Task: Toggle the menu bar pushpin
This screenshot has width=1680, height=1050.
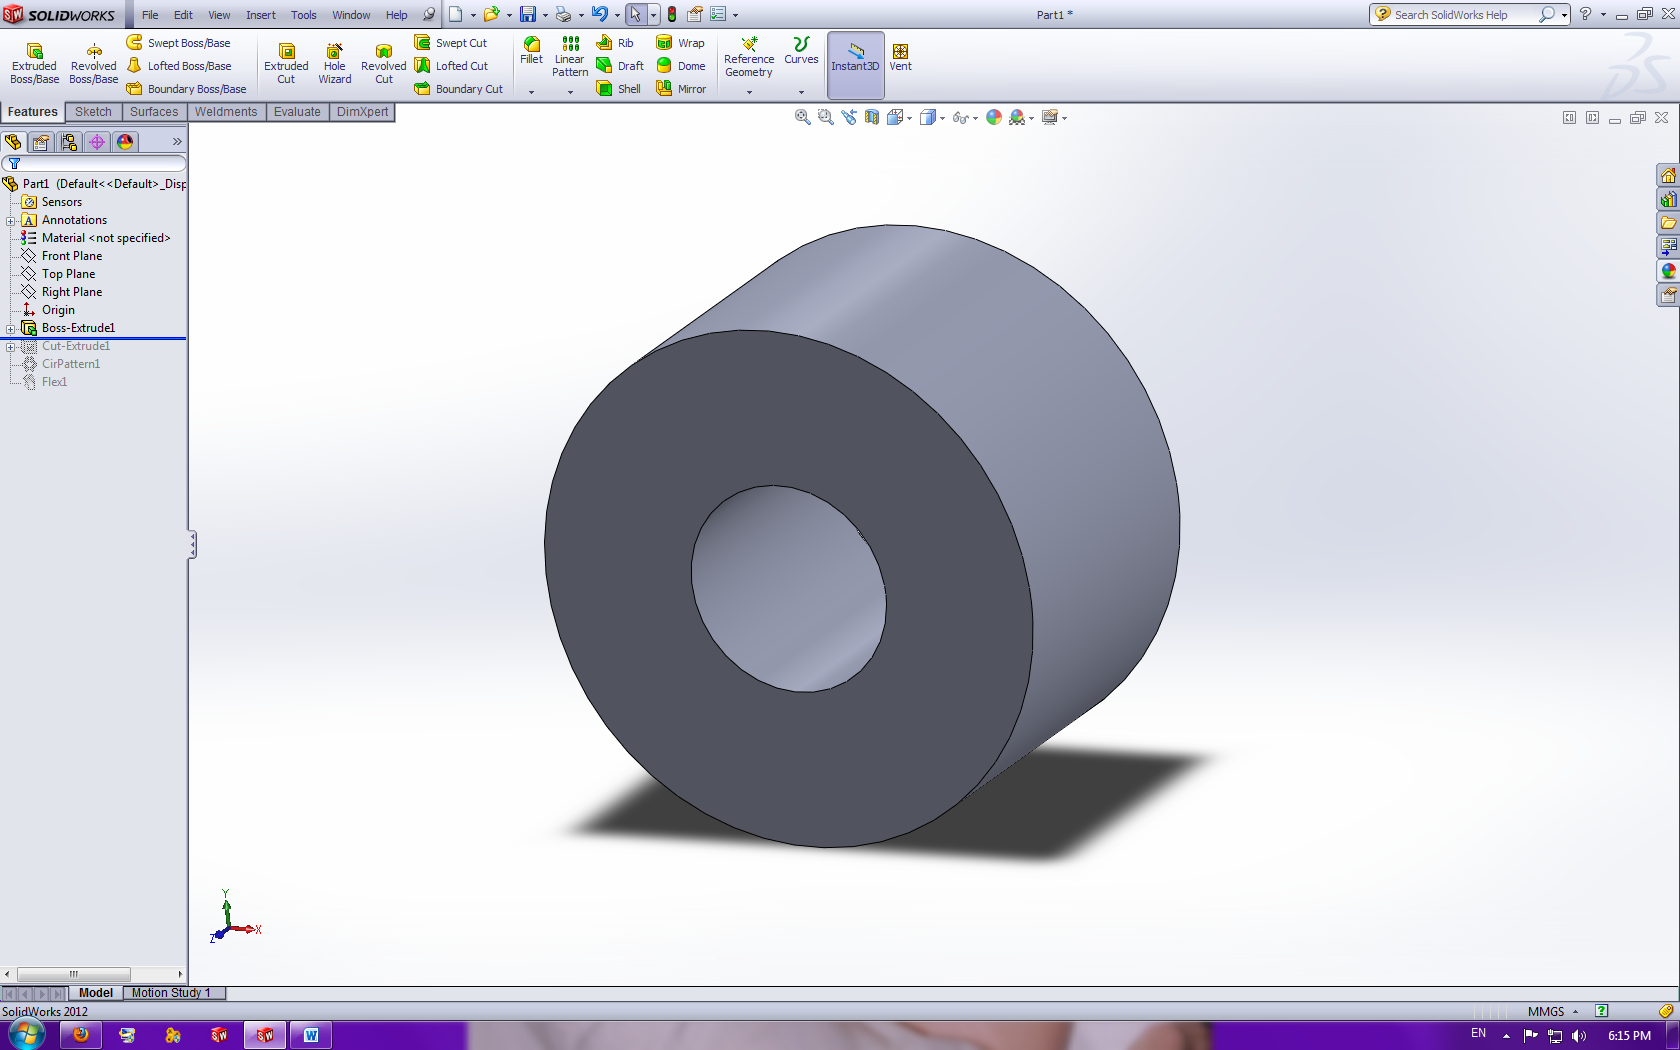Action: (x=429, y=14)
